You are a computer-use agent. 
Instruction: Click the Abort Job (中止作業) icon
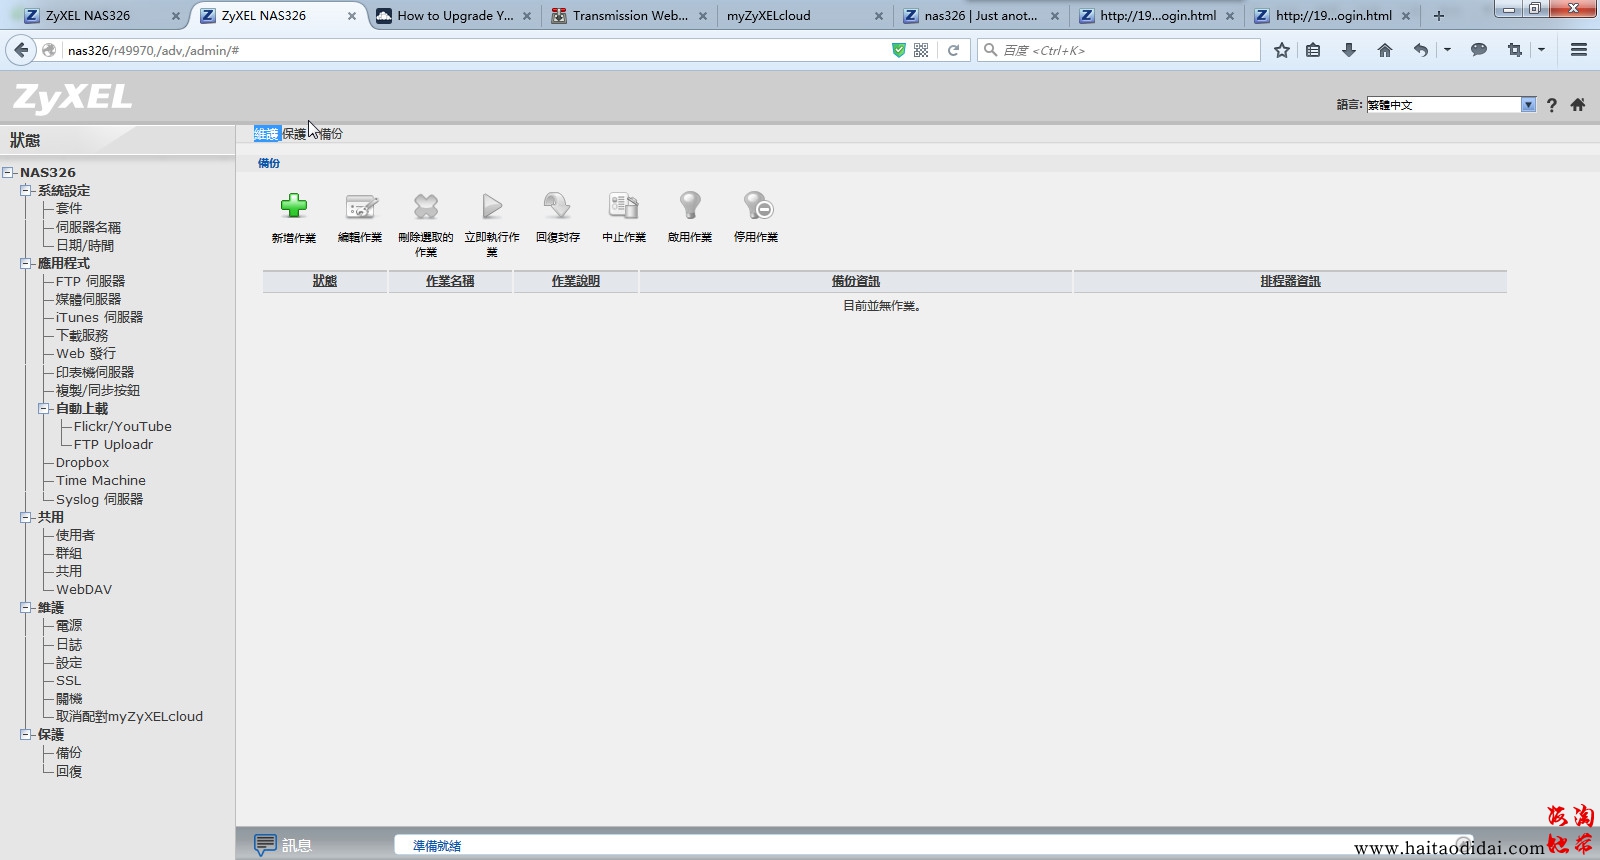(623, 207)
